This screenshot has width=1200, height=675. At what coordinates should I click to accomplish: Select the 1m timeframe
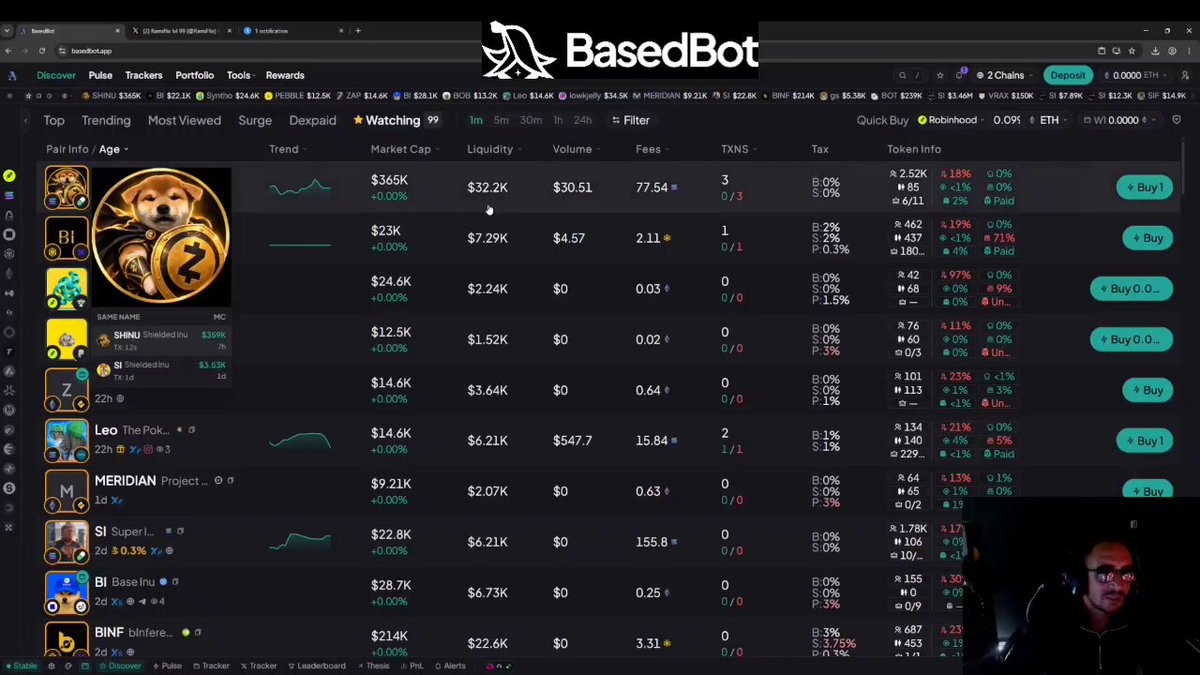[476, 120]
